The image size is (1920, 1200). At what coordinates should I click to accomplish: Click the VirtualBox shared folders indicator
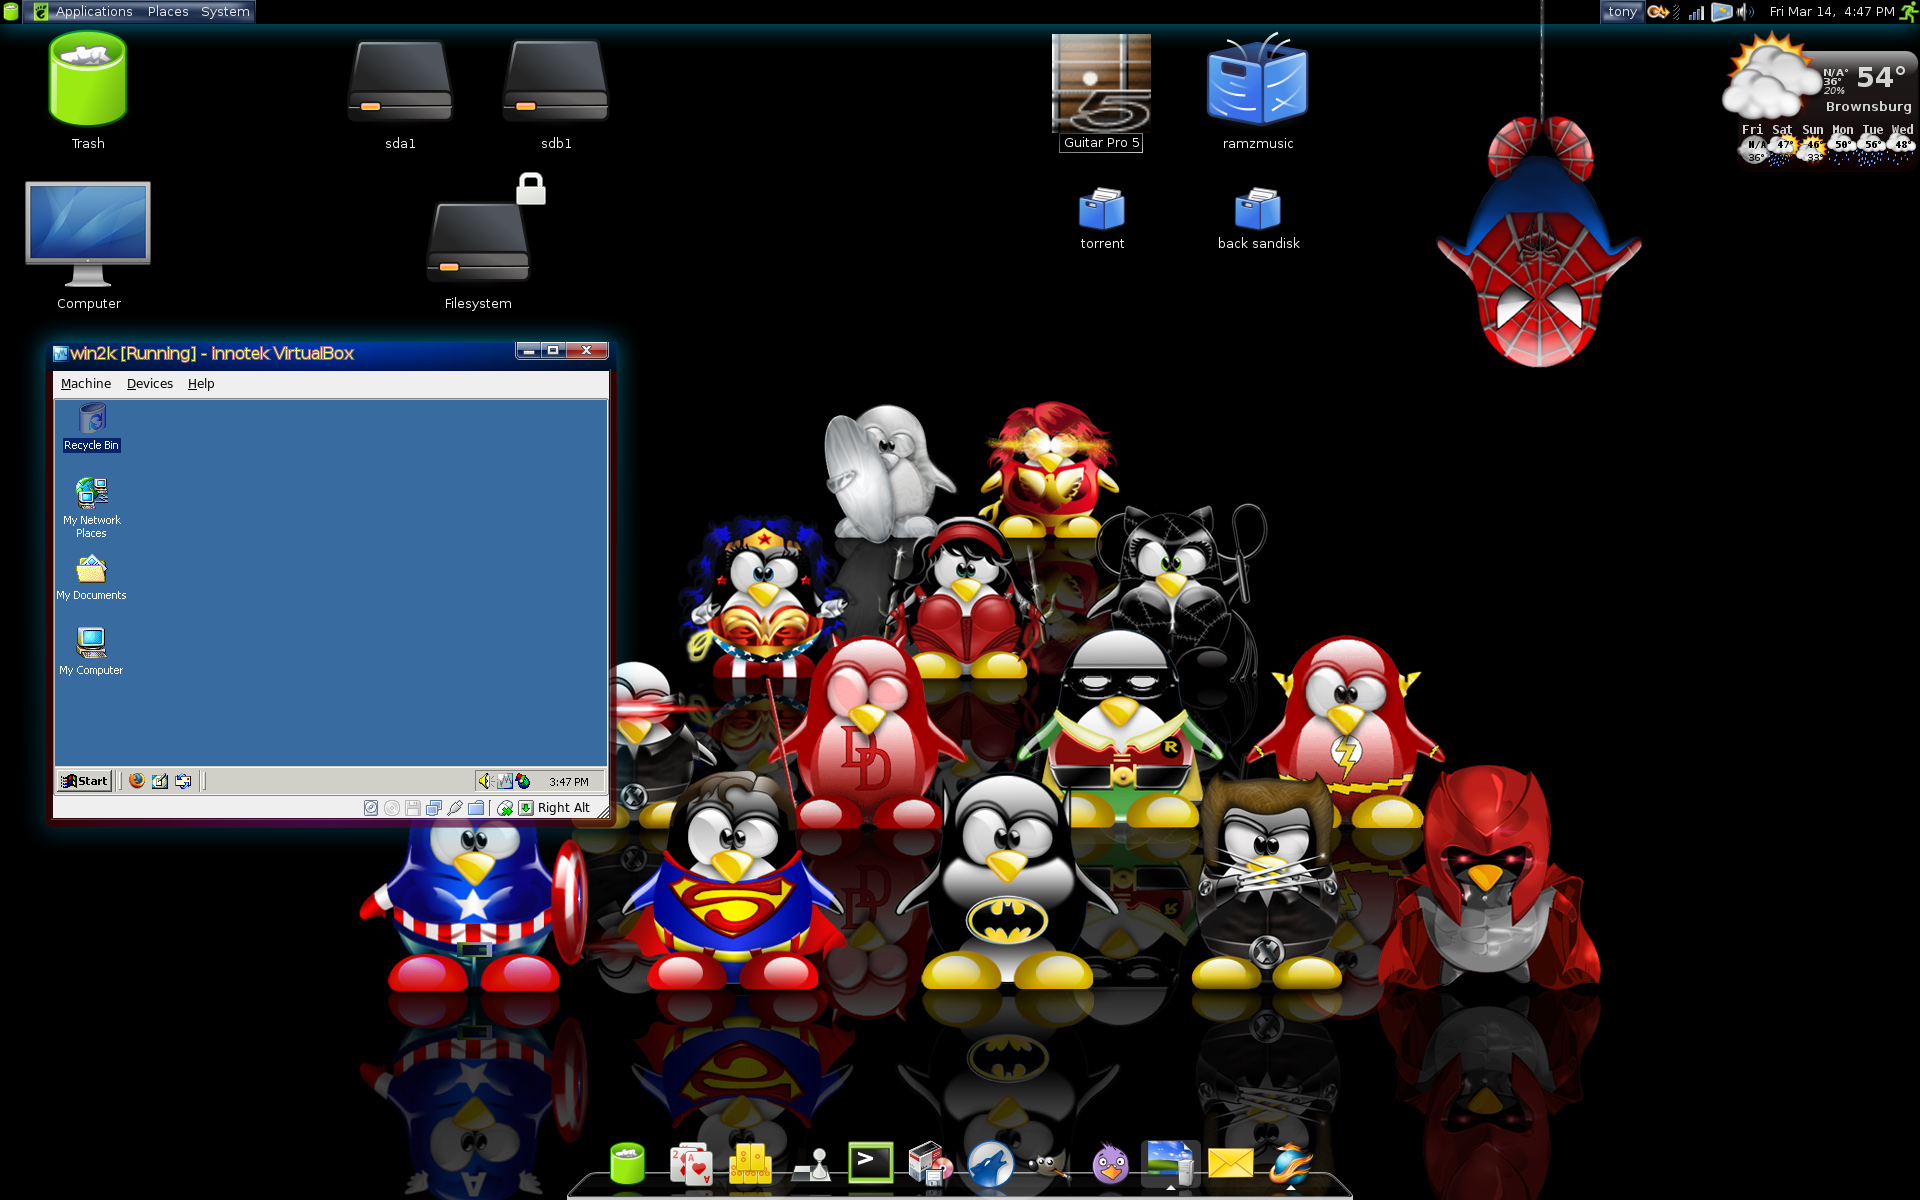(476, 808)
